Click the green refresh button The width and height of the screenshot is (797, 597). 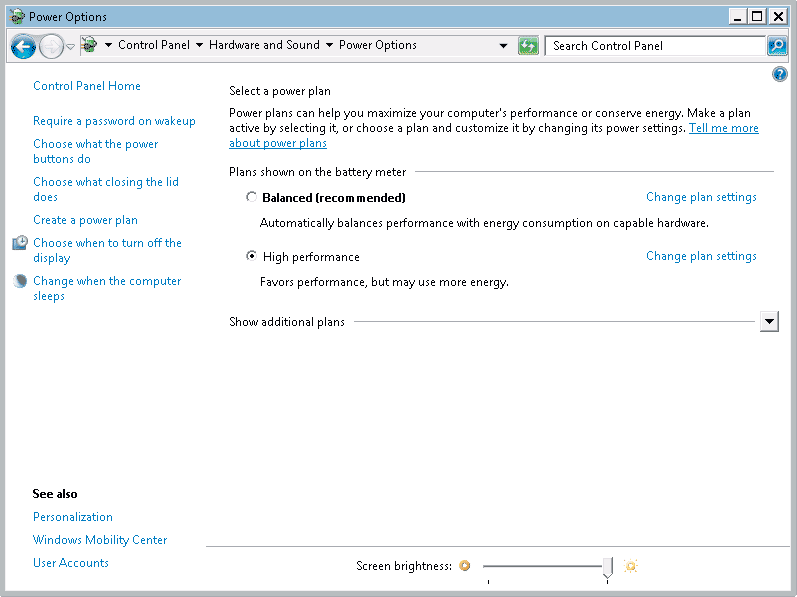tap(528, 46)
